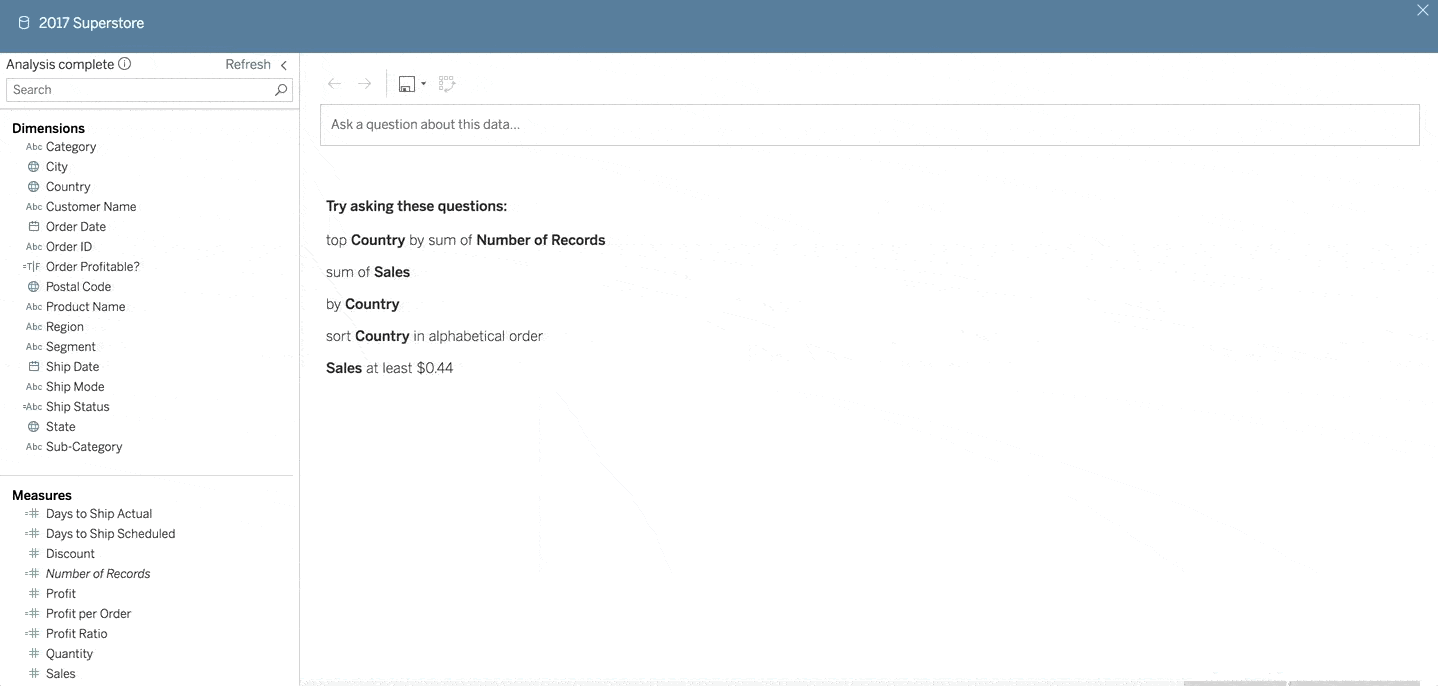
Task: Click the true/false icon next to Order Profitable?
Action: tap(29, 266)
